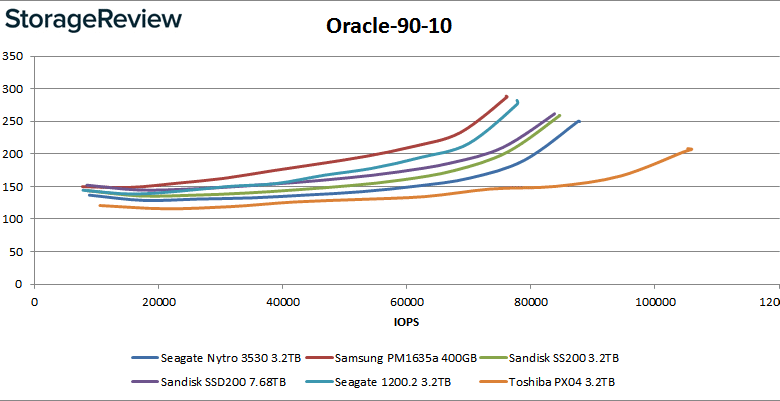
Task: Click the green Sandisk SS200 curve endpoint
Action: click(x=560, y=115)
